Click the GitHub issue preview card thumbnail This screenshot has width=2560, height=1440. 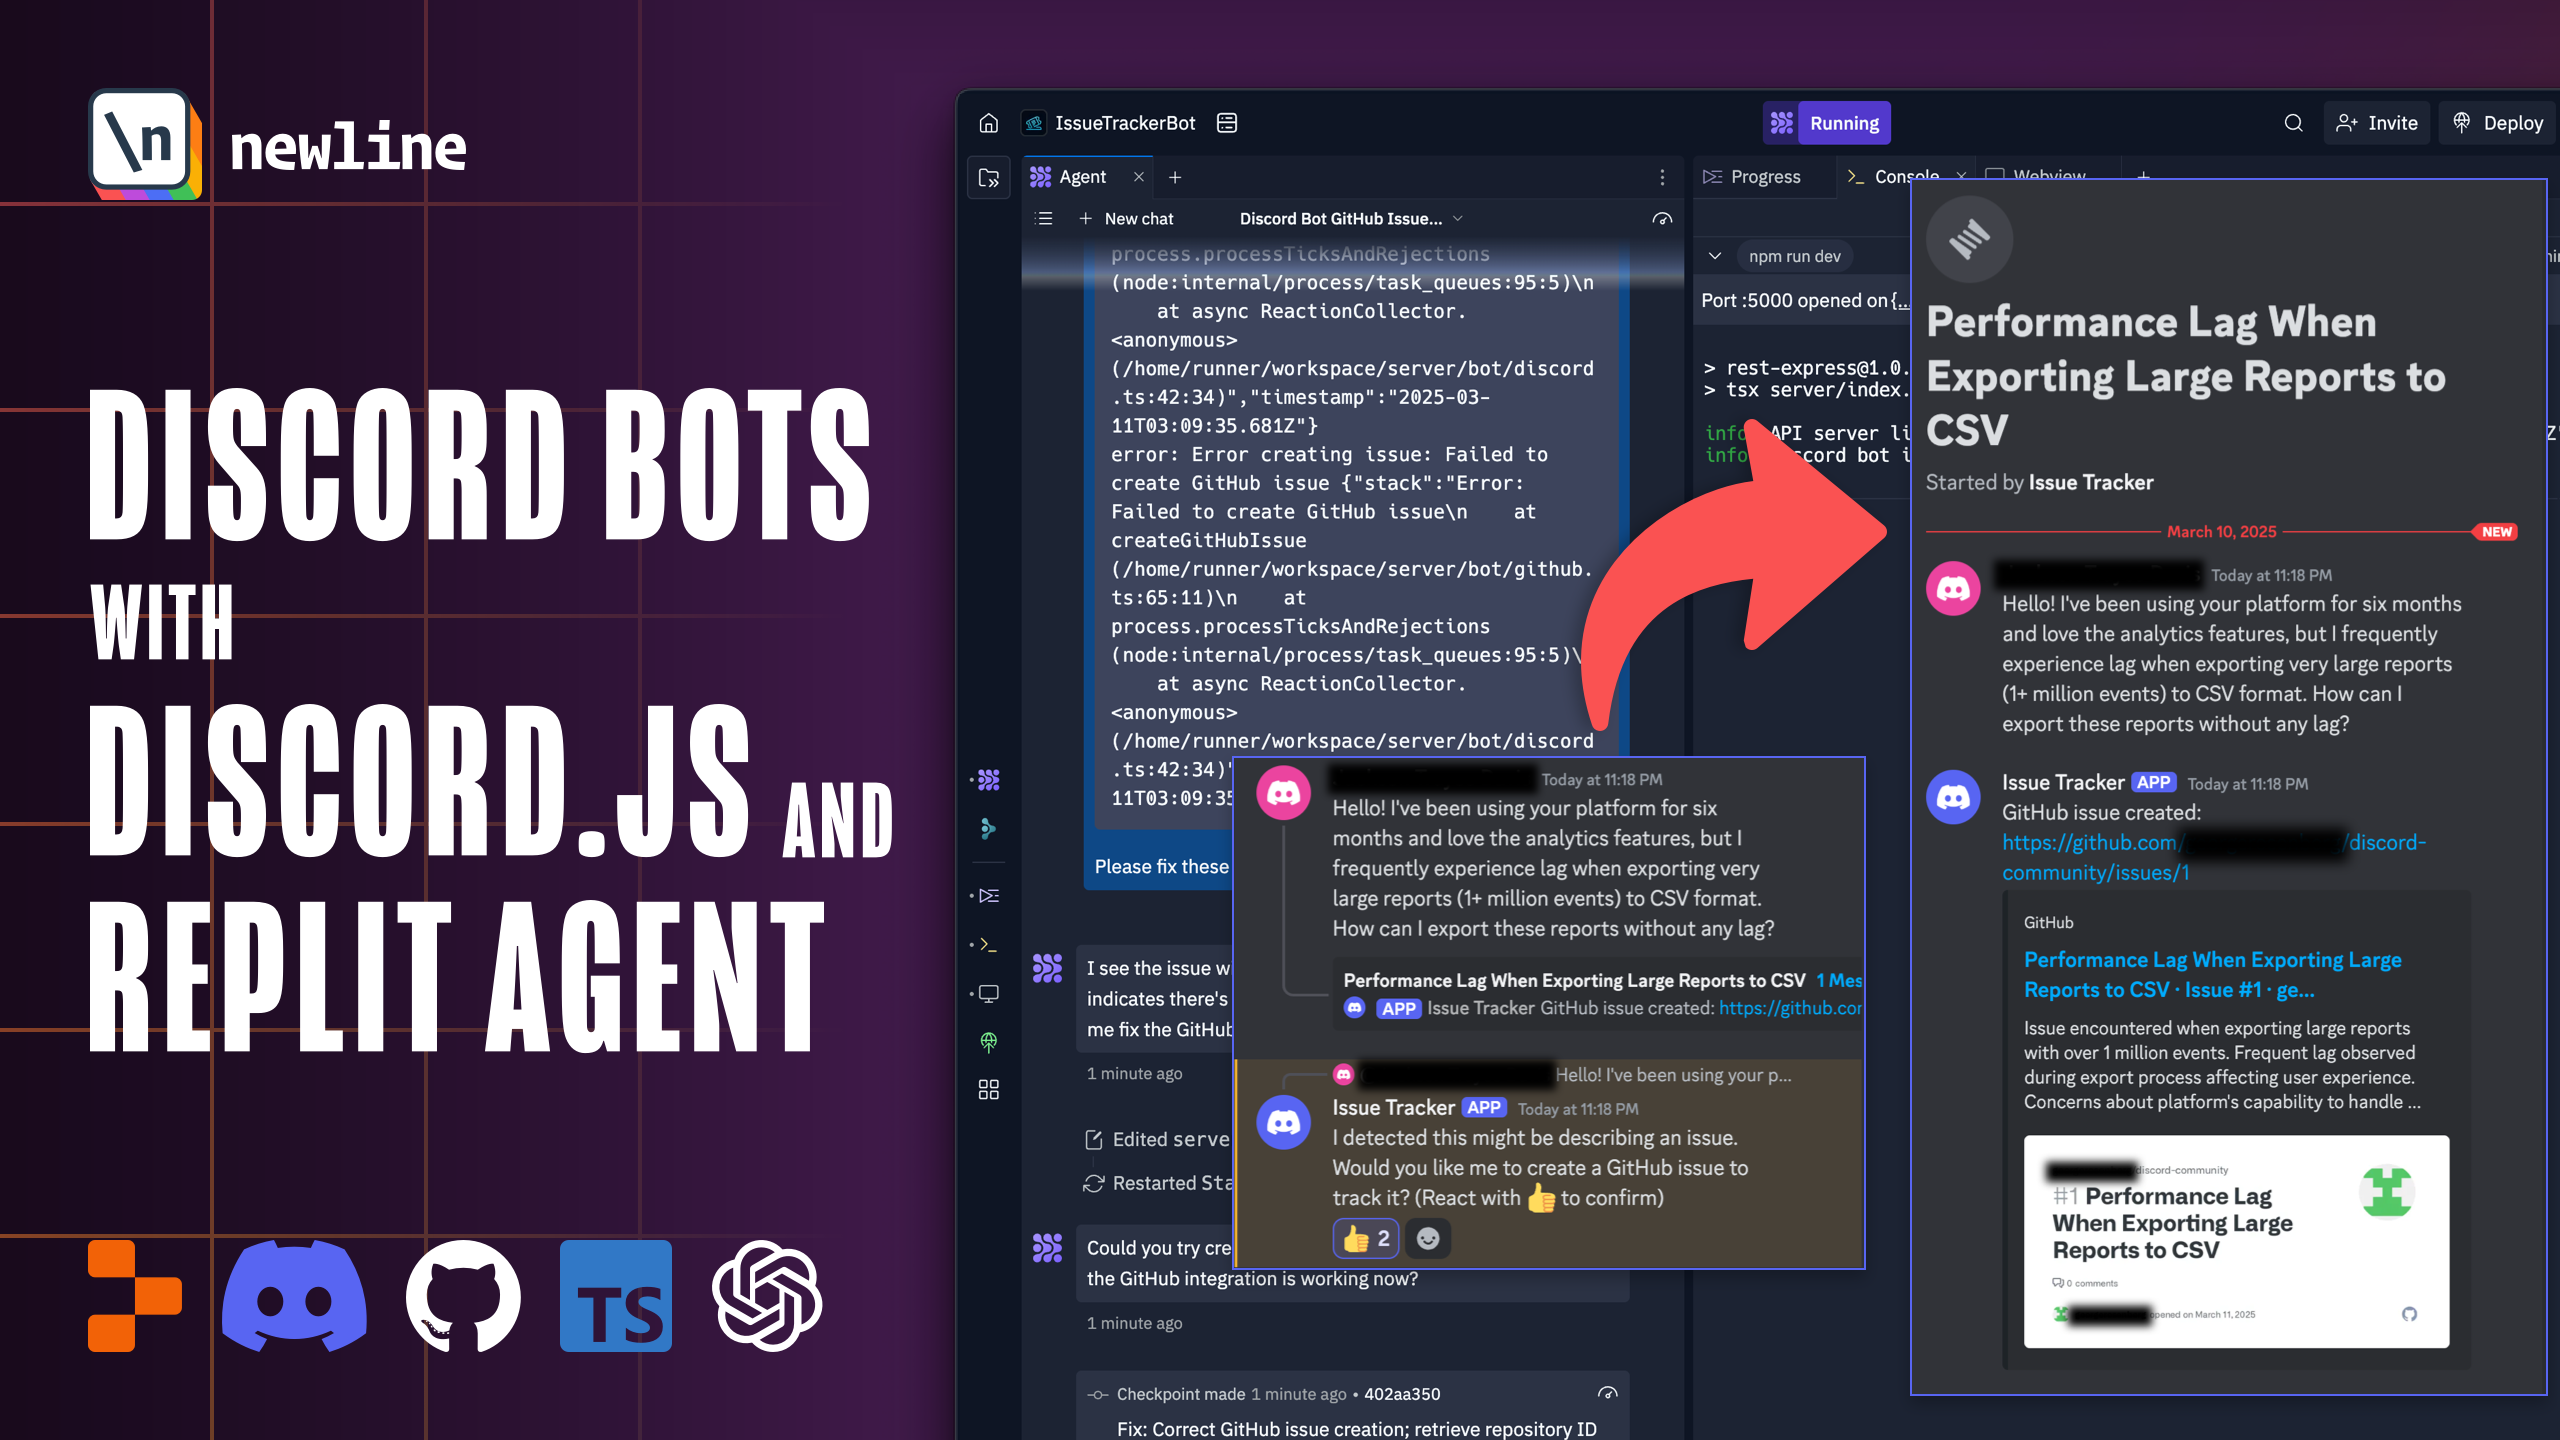[x=2236, y=1240]
